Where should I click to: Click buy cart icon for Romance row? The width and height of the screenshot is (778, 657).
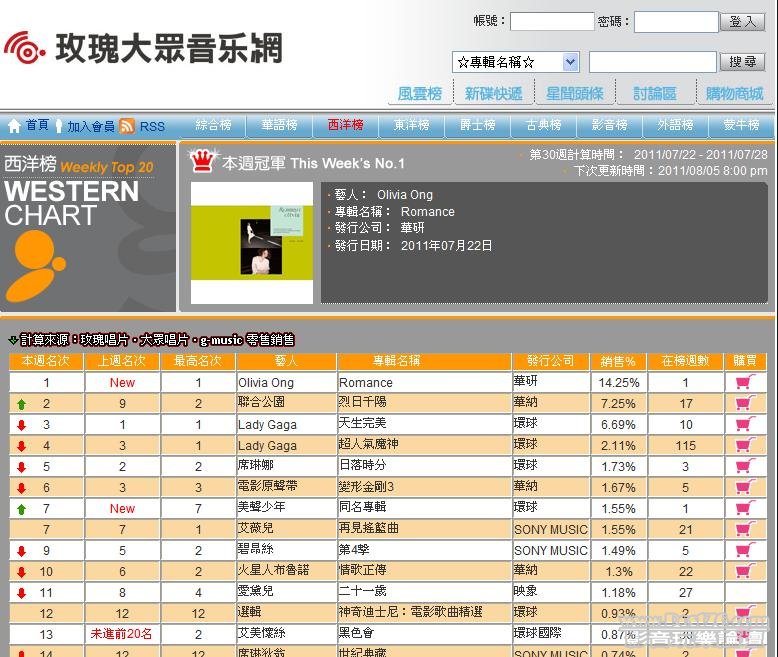point(744,382)
